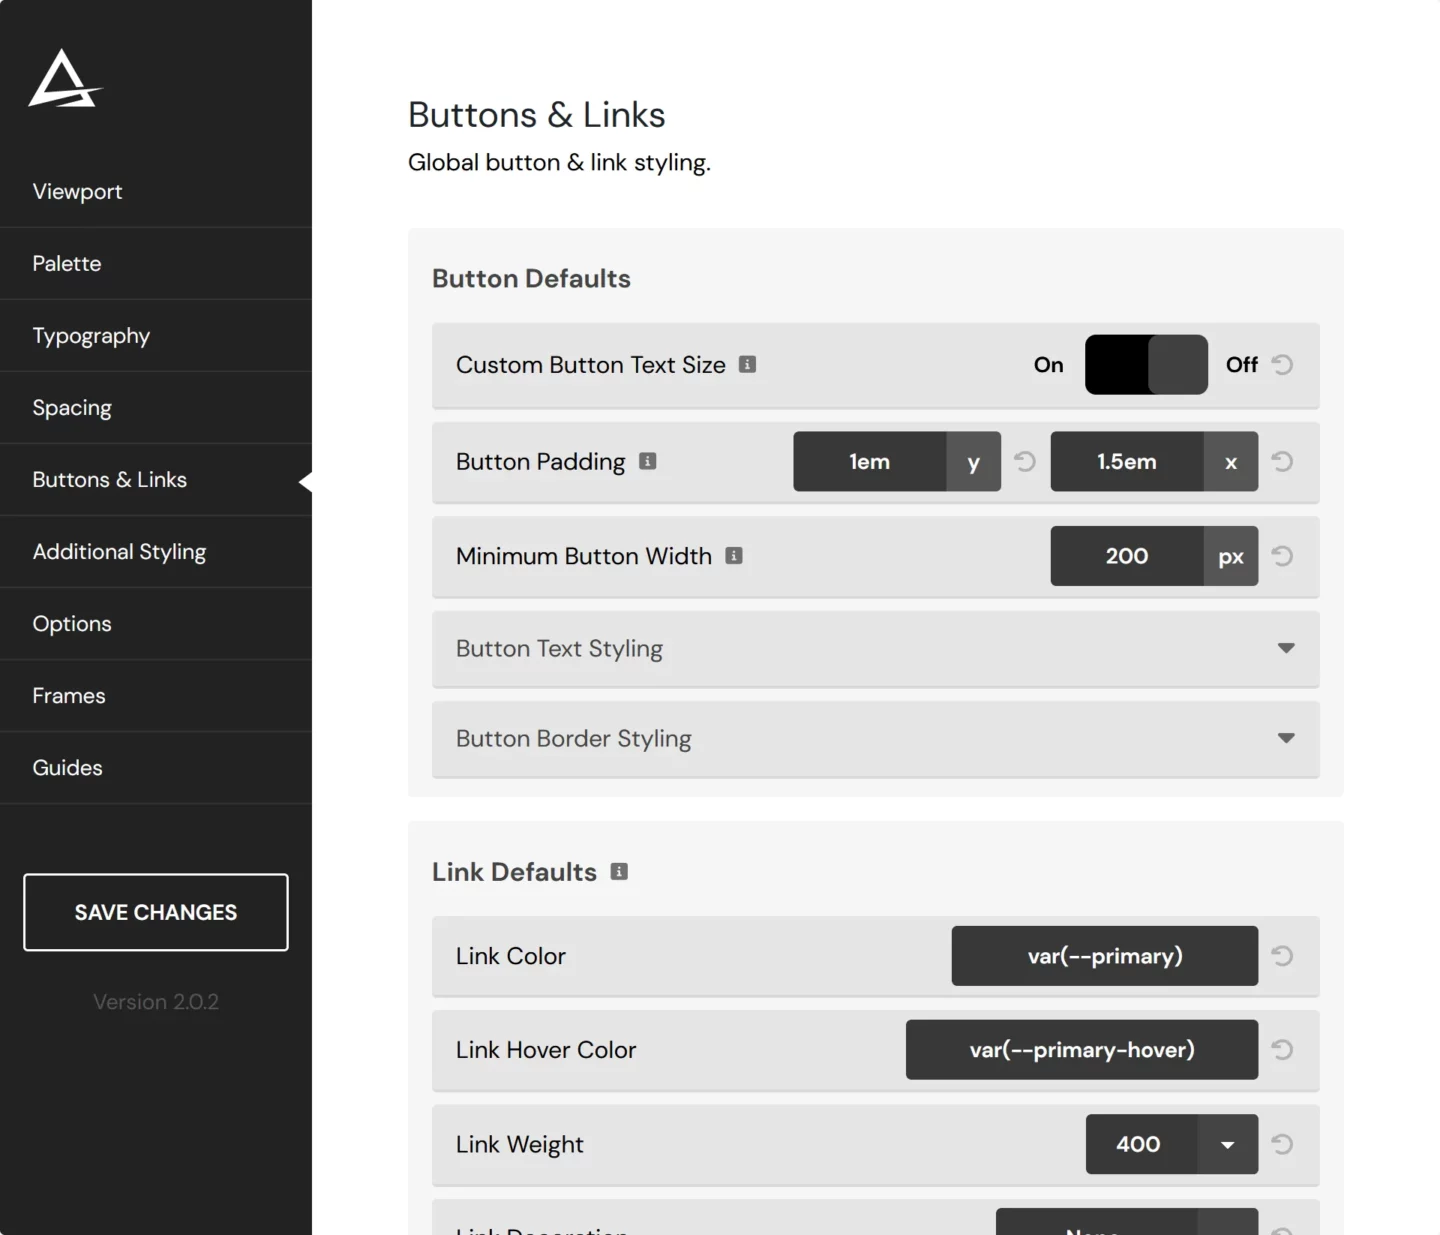Open the Frames page
The image size is (1440, 1235).
click(156, 695)
